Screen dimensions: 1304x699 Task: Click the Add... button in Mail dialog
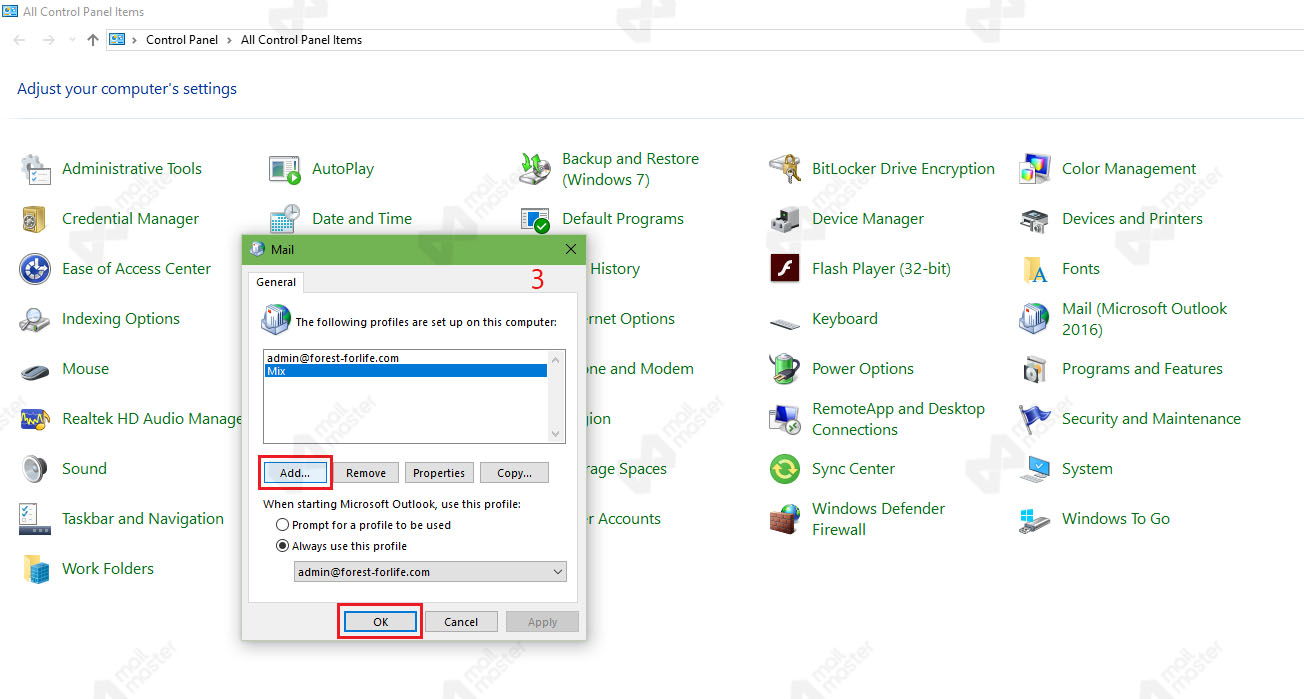[x=295, y=473]
